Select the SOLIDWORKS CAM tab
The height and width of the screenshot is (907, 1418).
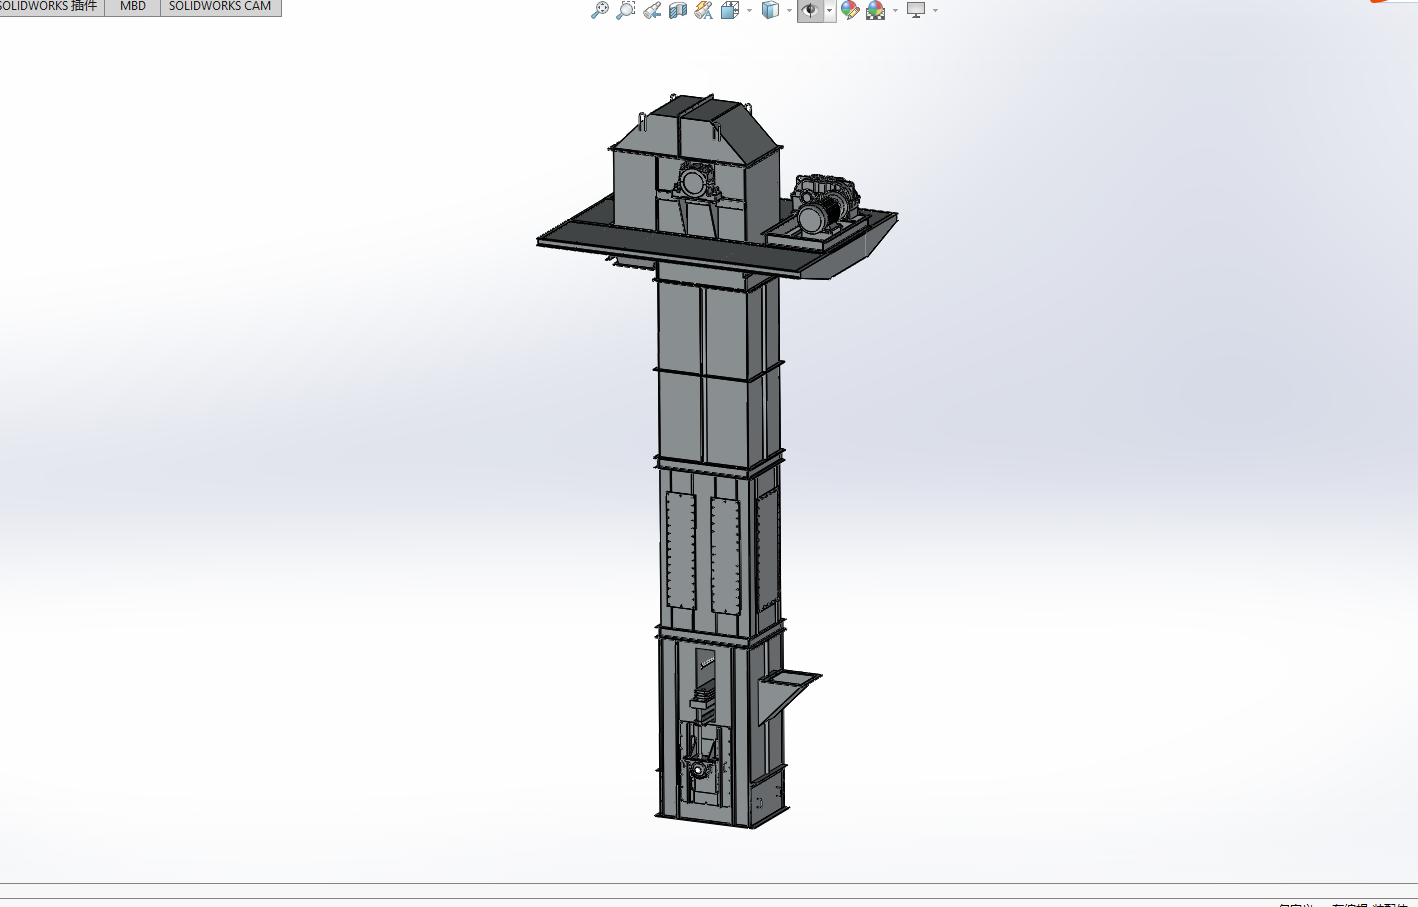click(x=220, y=7)
